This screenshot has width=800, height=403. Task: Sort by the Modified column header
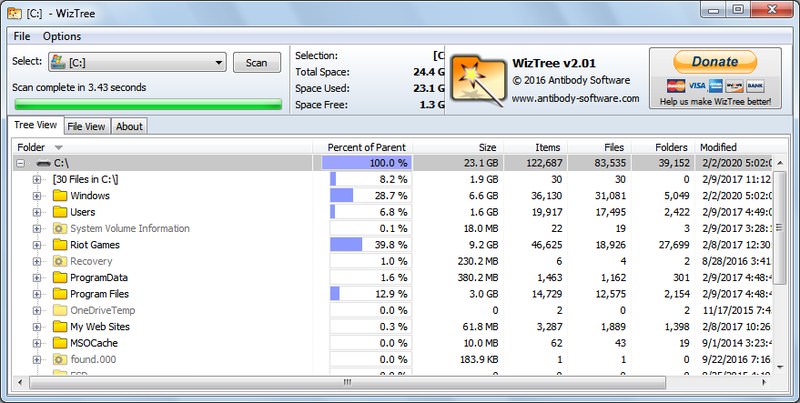coord(734,147)
